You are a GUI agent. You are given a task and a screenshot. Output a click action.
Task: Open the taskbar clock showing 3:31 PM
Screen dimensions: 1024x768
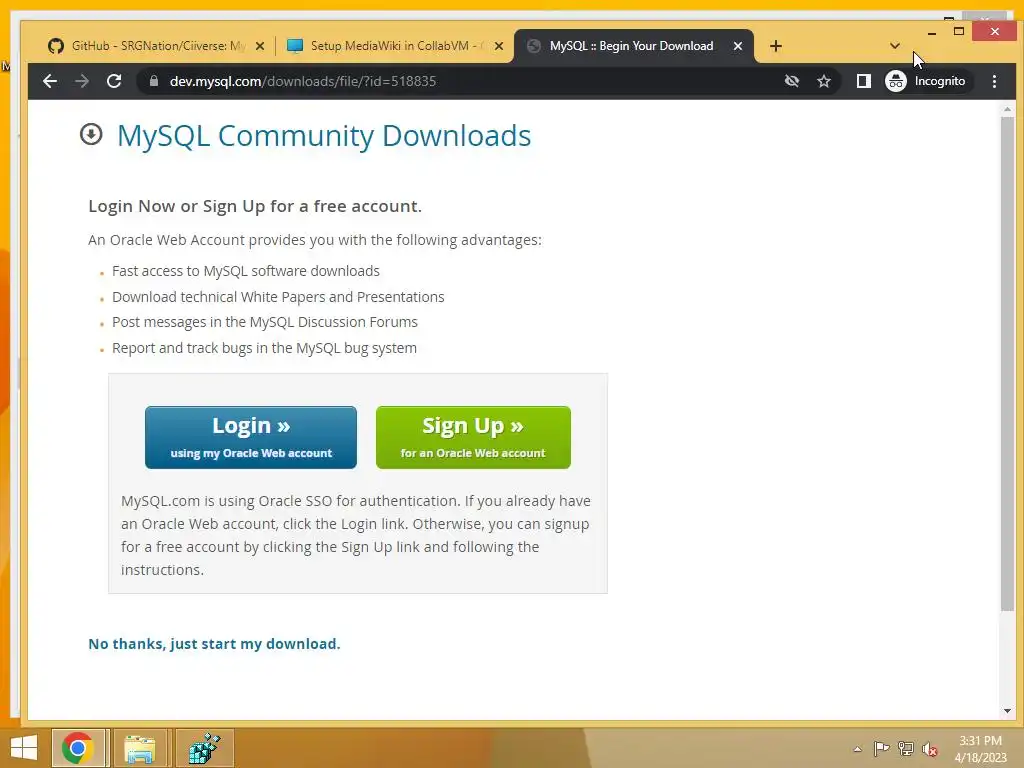tap(980, 749)
